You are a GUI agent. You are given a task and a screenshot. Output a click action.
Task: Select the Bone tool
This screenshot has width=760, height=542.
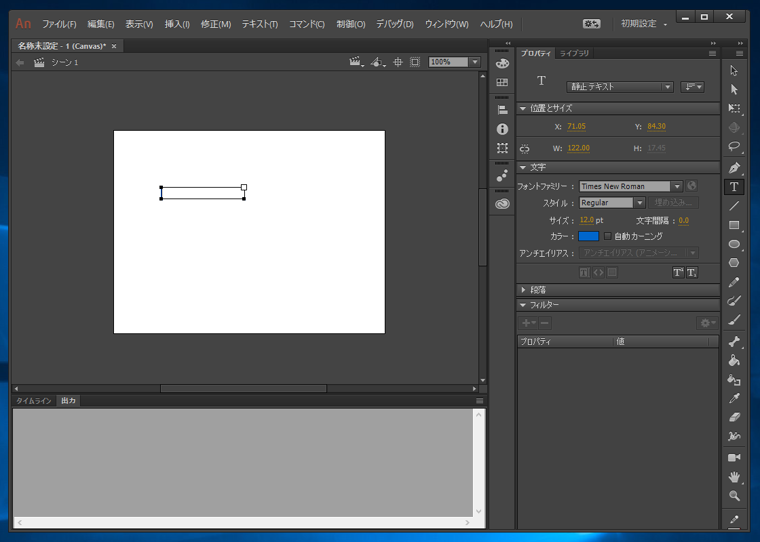click(734, 341)
